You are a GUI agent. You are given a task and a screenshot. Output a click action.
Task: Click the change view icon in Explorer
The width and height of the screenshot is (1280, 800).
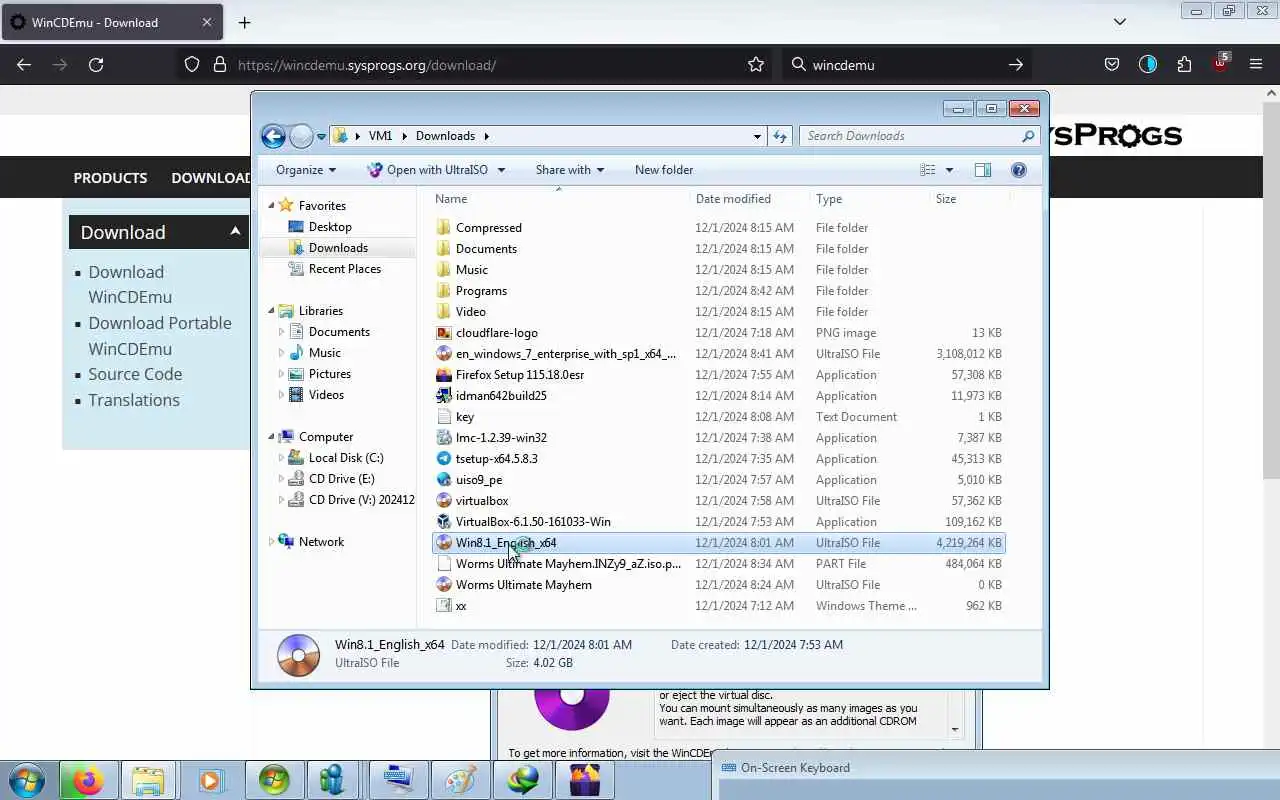tap(928, 170)
